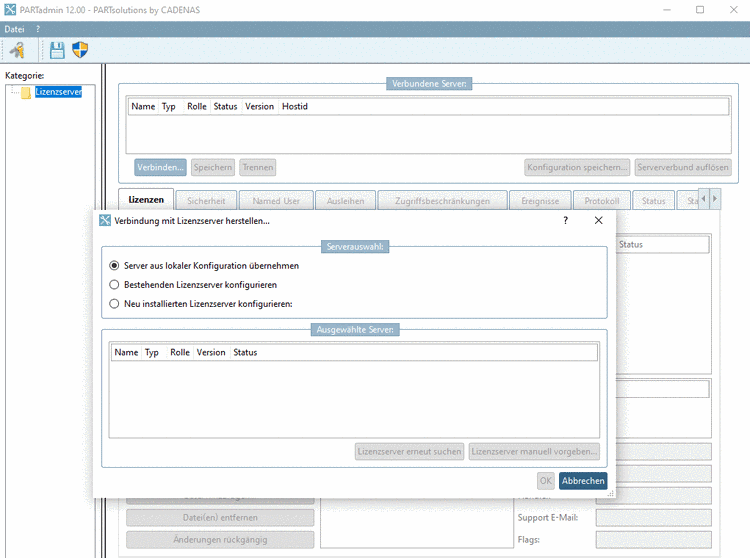
Task: Click the Datei(en) entfernen button
Action: tap(220, 517)
